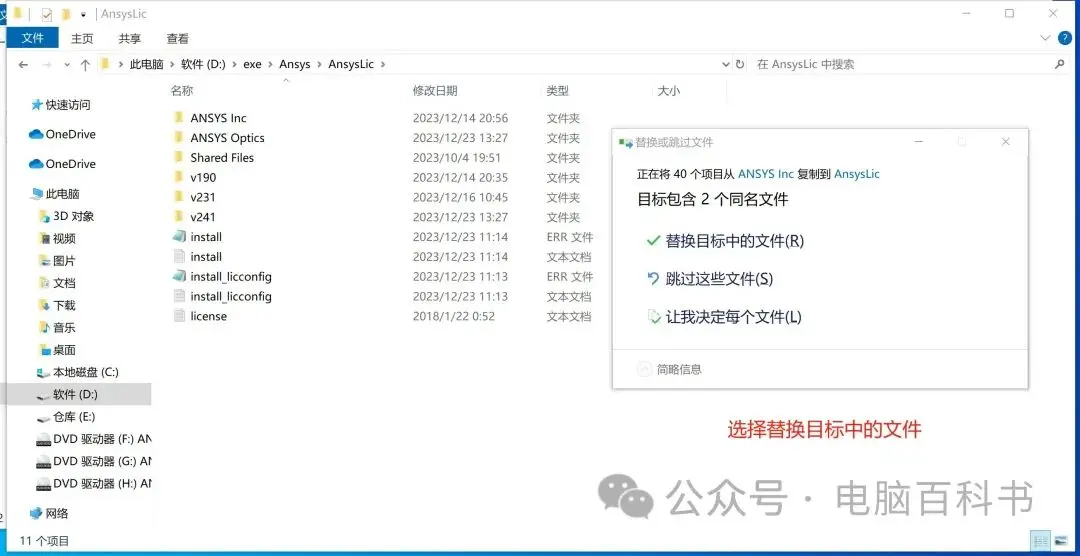Sort by the 大小 column header

(x=669, y=90)
